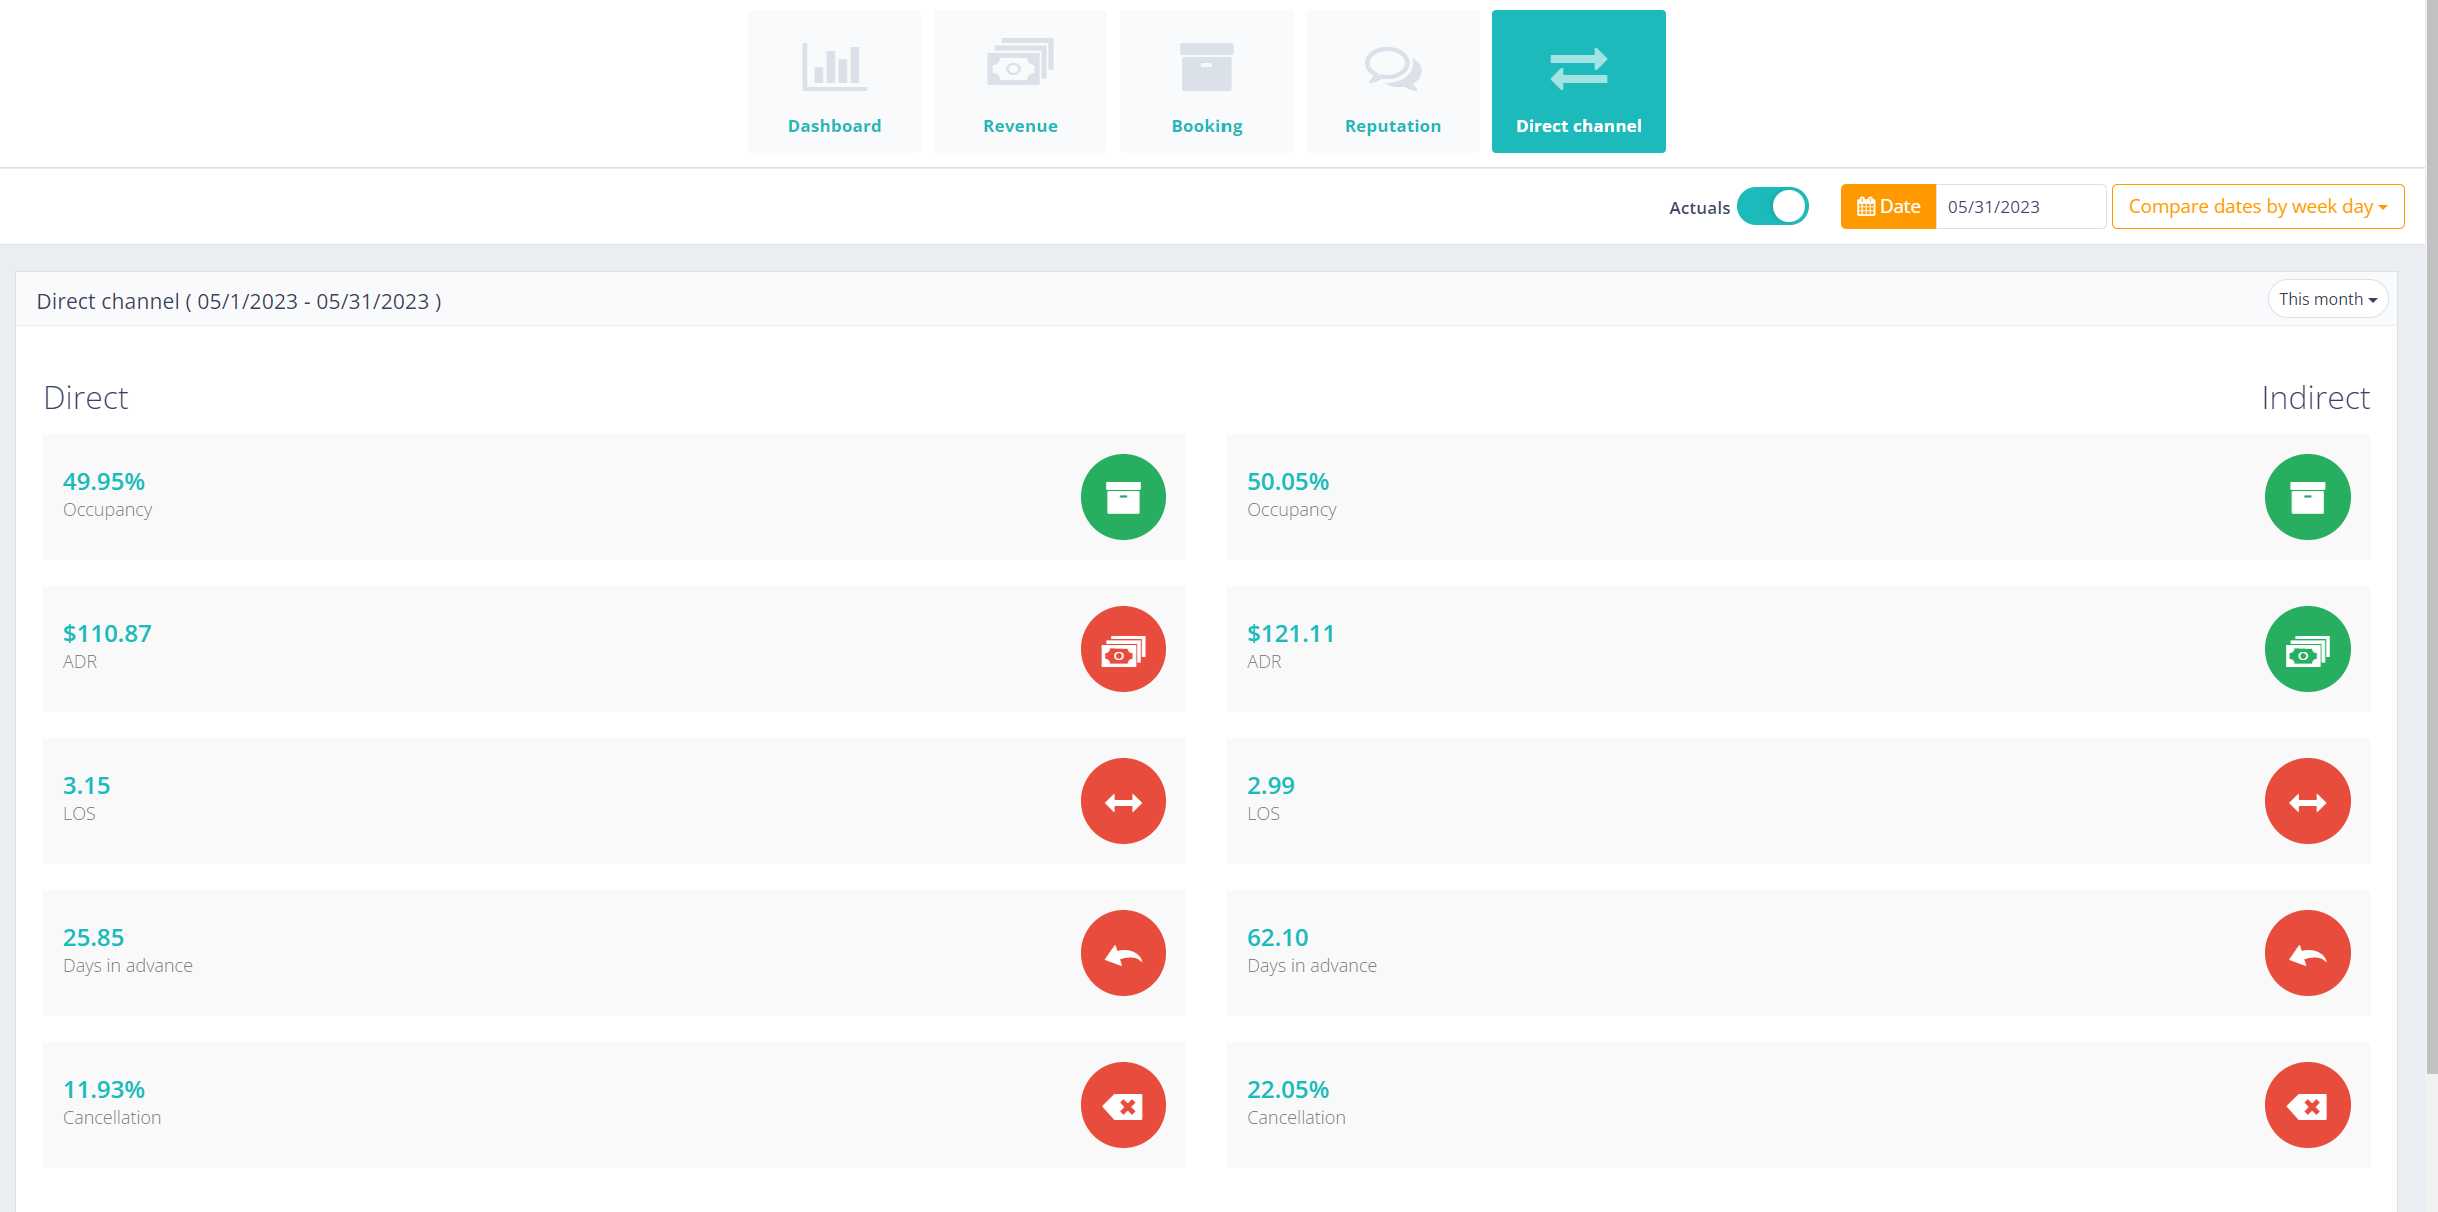Image resolution: width=2438 pixels, height=1212 pixels.
Task: Click the Direct channel arrows icon
Action: (x=1579, y=69)
